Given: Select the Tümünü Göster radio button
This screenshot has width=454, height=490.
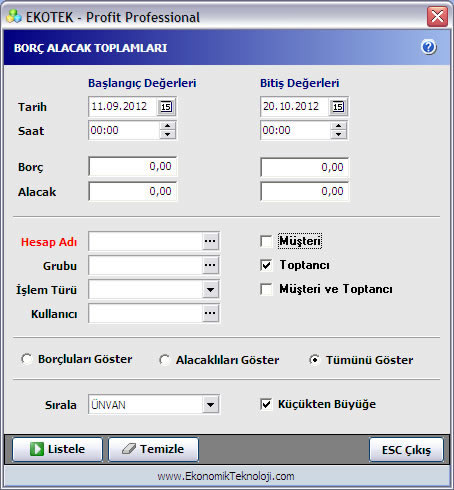Looking at the screenshot, I should (x=314, y=360).
